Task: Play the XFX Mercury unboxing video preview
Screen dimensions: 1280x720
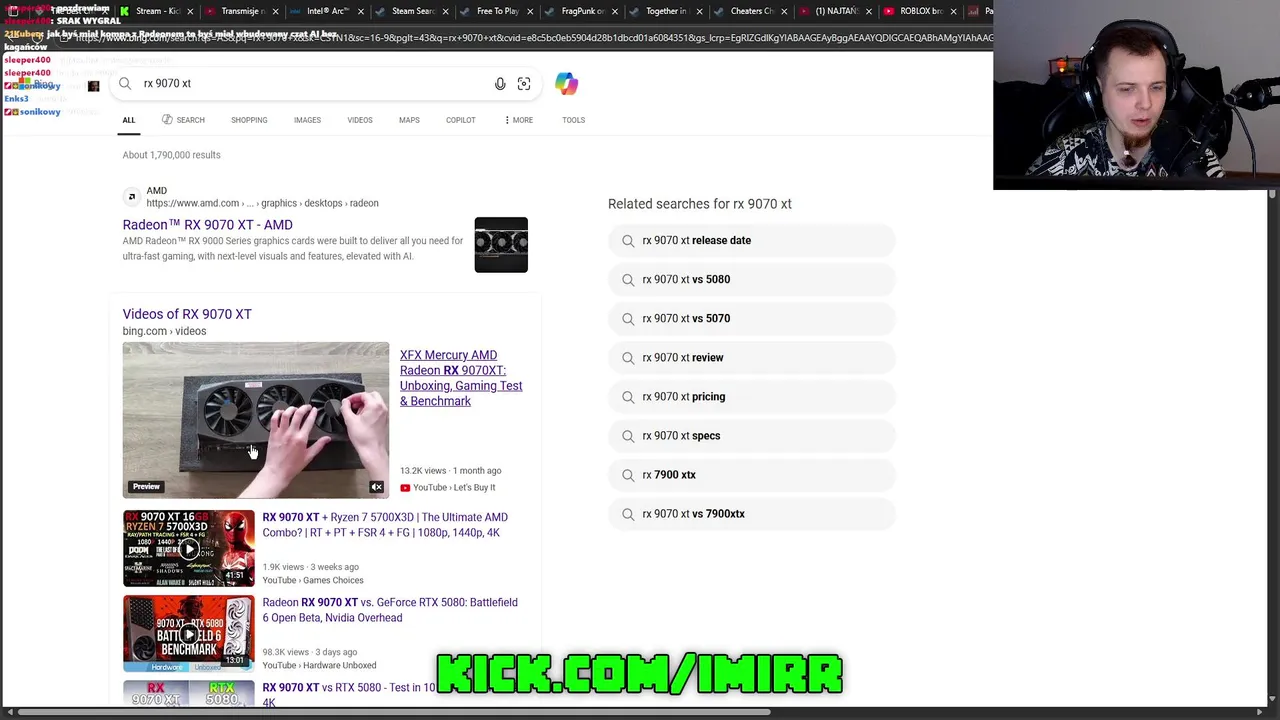Action: click(x=256, y=420)
